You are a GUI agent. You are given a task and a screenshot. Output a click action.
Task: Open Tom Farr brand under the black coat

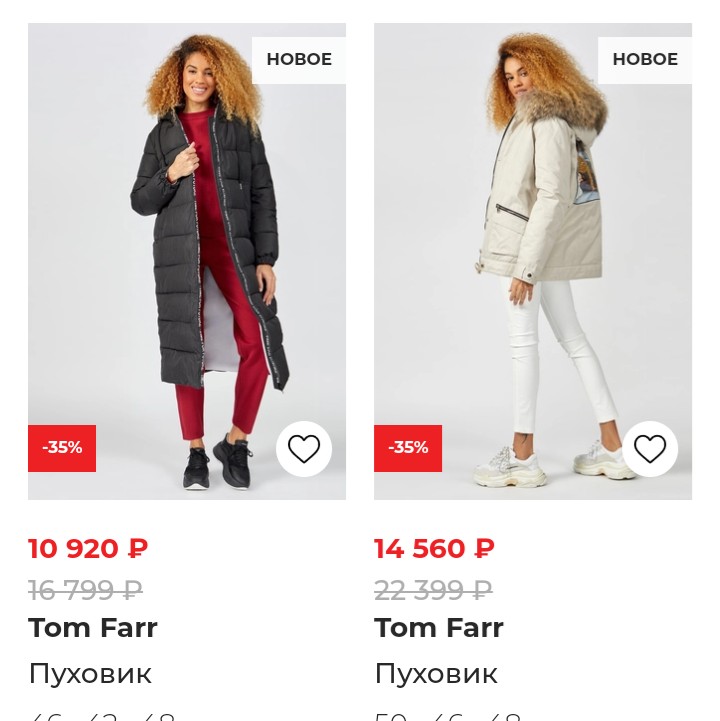[93, 628]
